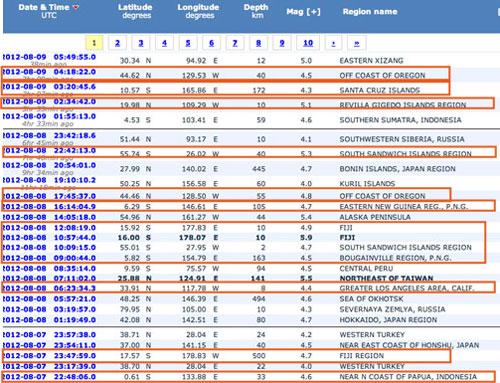Click bold region NORTHEAST OF TAIWAN
The image size is (500, 383).
click(386, 278)
